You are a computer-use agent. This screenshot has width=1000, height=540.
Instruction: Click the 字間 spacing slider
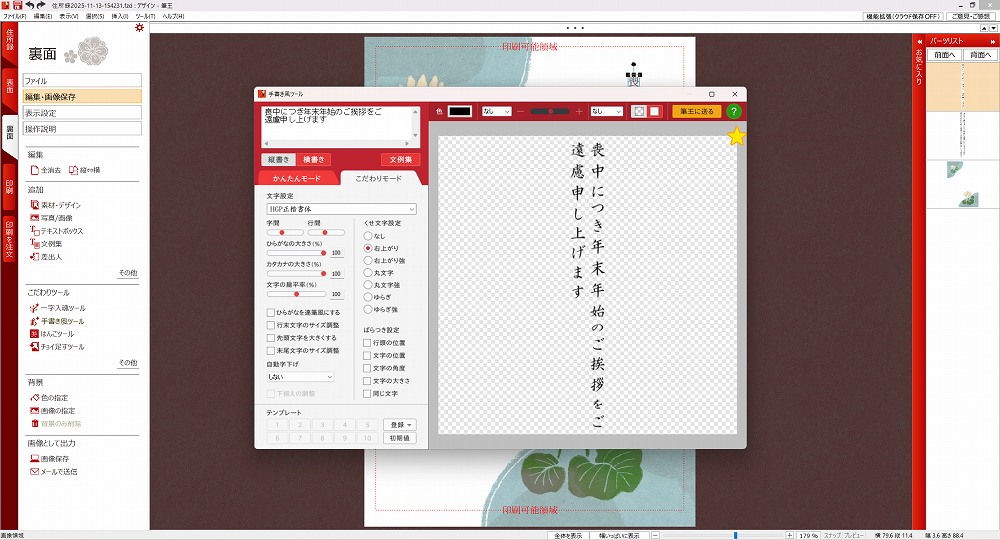pos(284,233)
